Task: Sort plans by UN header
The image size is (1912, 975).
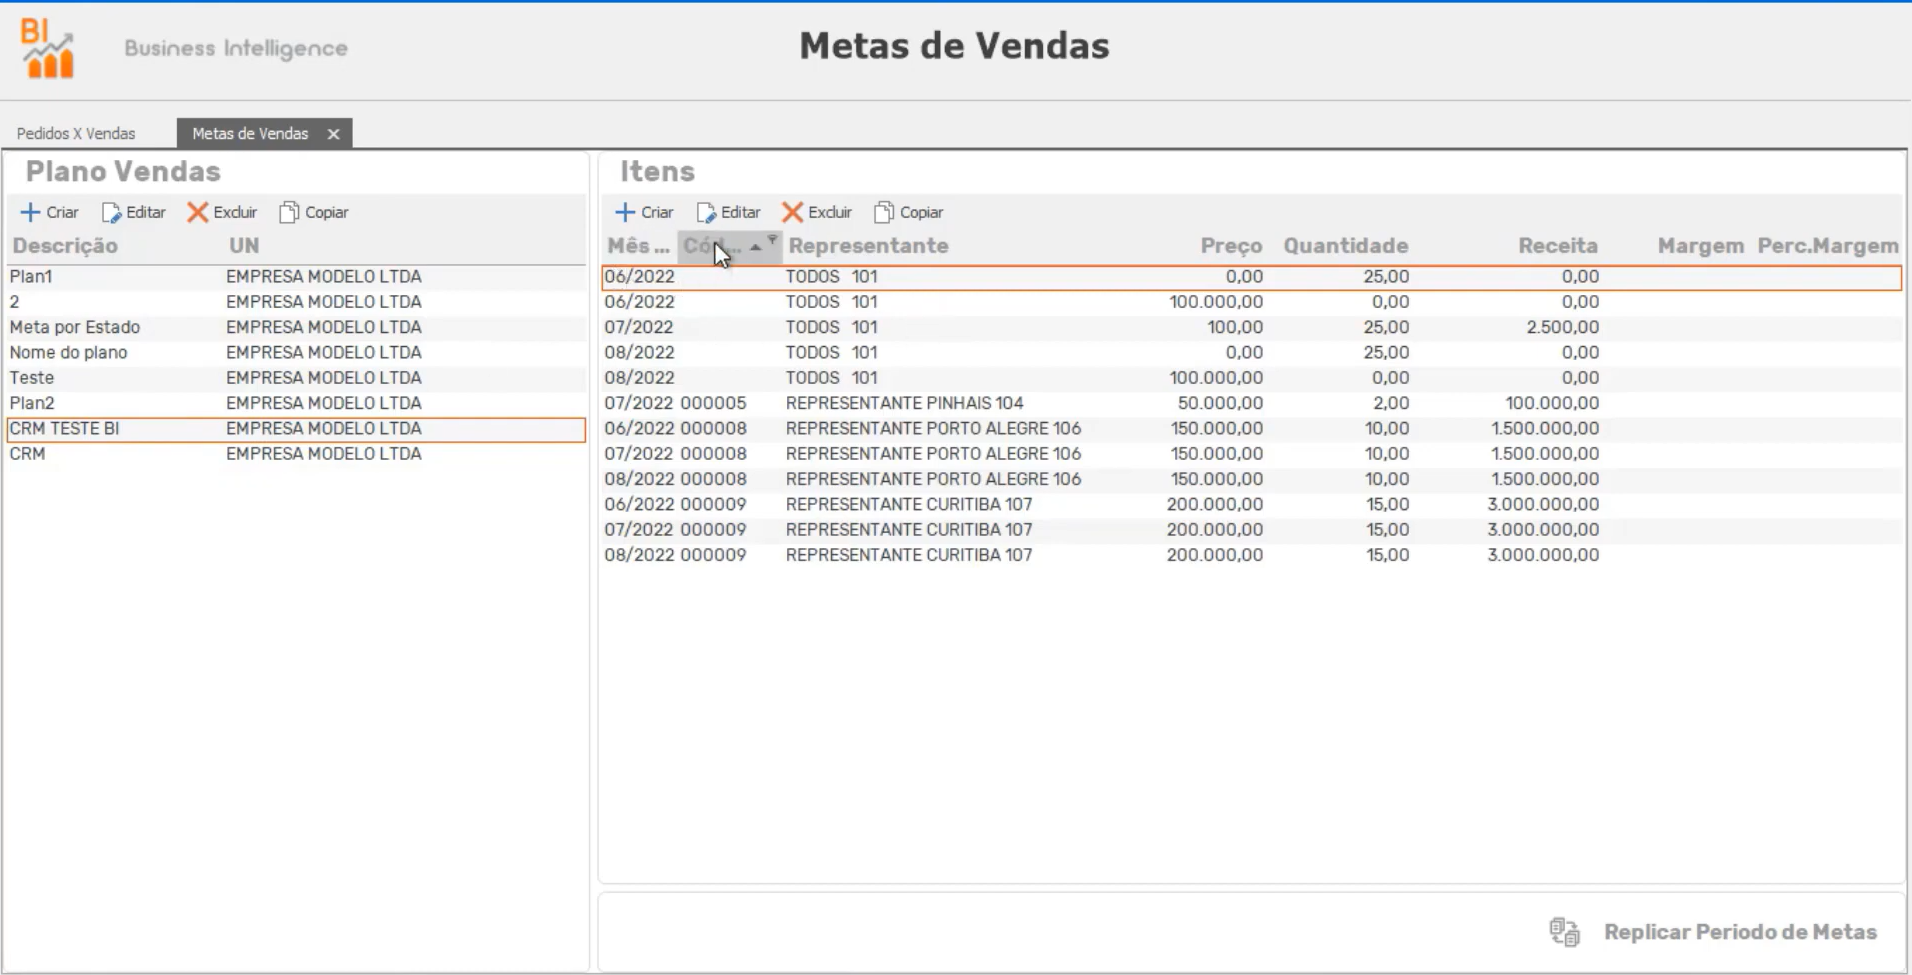Action: (244, 246)
